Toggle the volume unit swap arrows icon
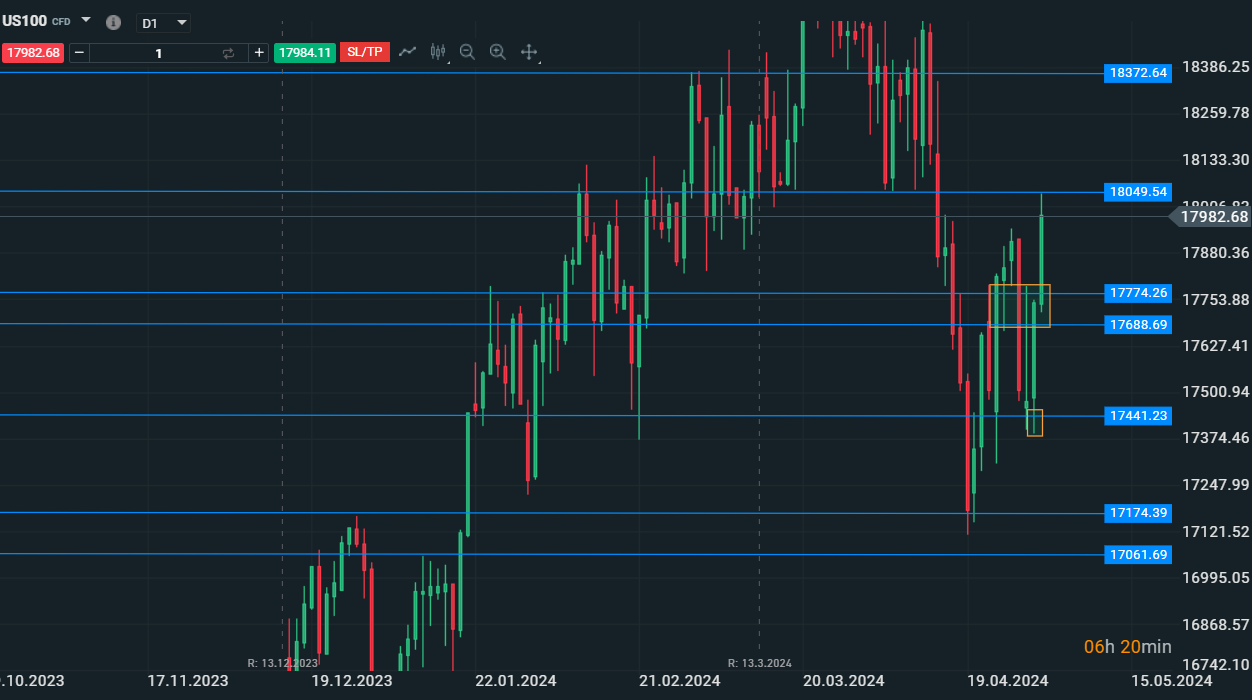 [x=229, y=52]
